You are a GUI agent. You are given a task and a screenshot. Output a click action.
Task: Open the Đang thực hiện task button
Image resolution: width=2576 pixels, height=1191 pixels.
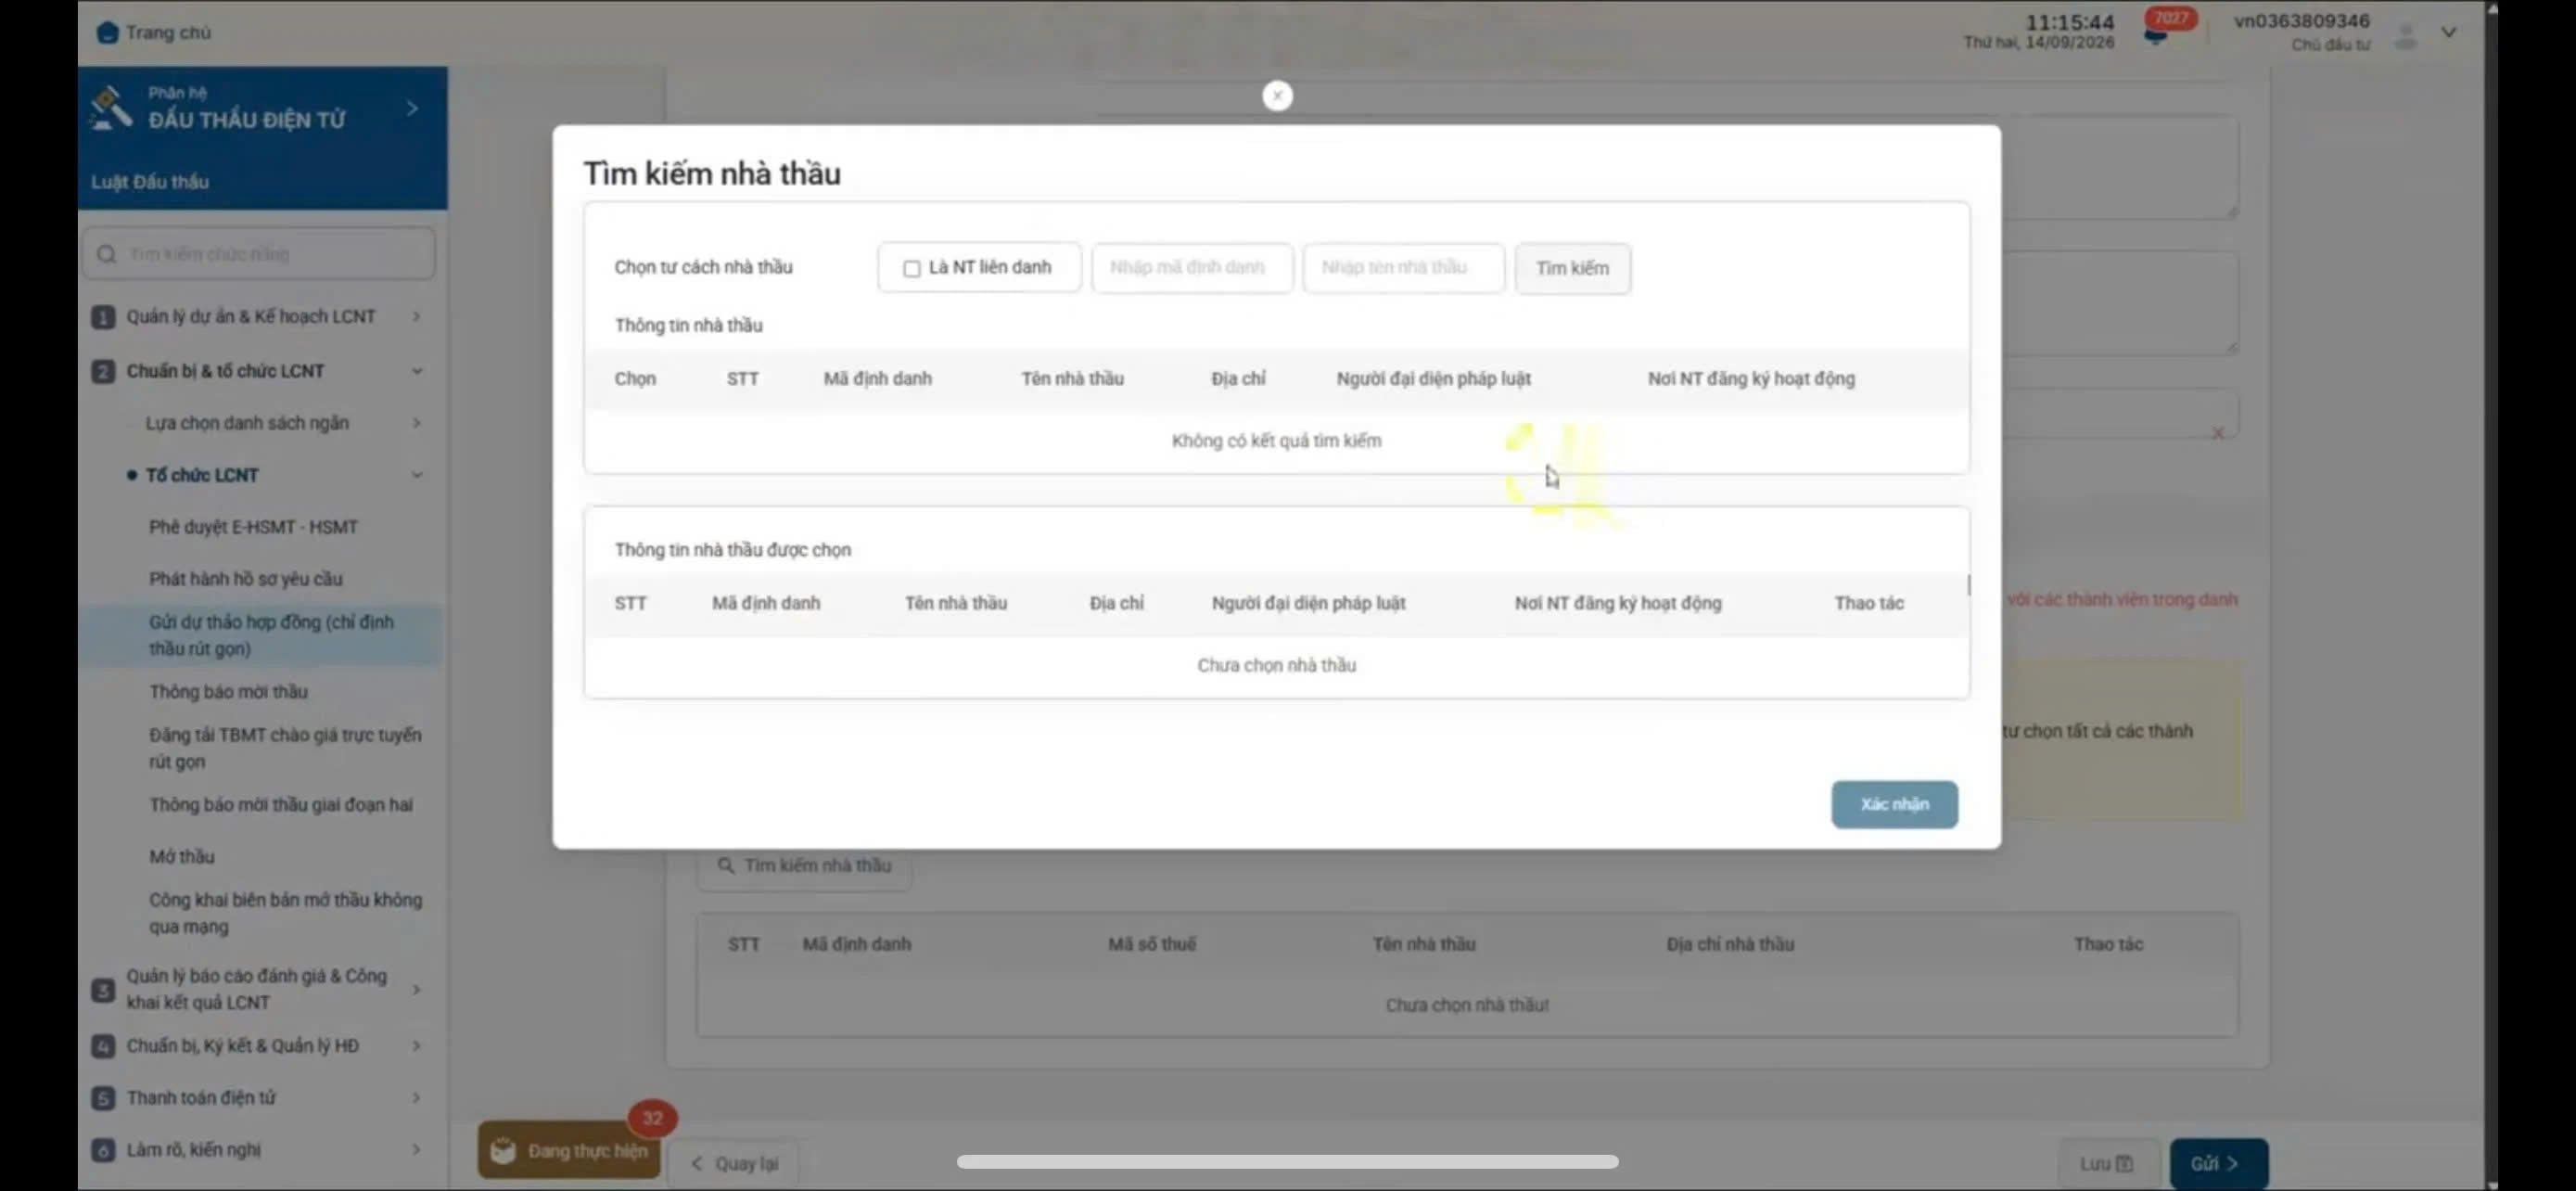(x=569, y=1150)
